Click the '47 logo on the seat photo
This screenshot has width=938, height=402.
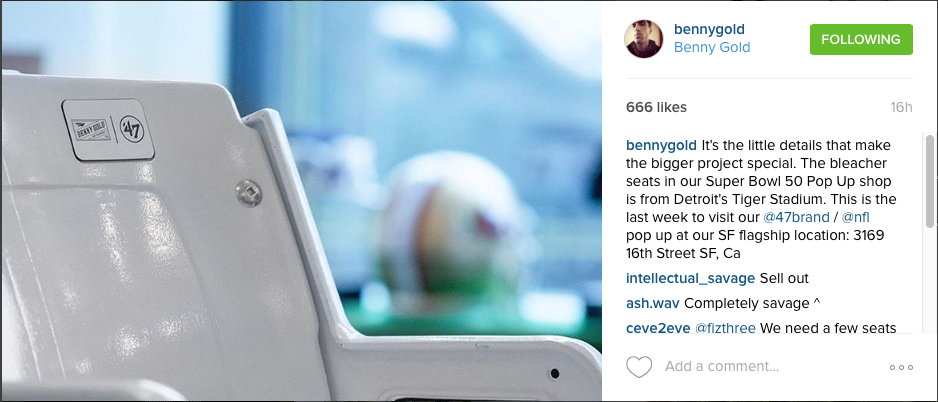click(x=131, y=128)
